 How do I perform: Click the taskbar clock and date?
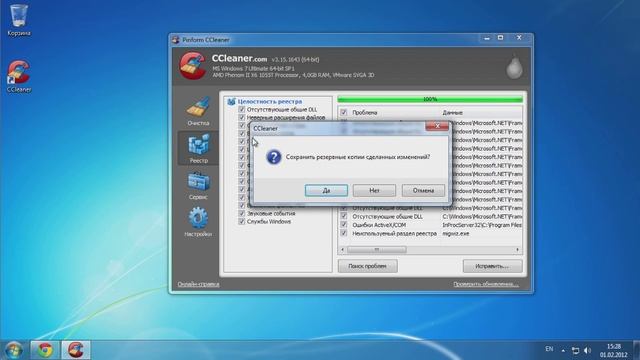pyautogui.click(x=613, y=351)
